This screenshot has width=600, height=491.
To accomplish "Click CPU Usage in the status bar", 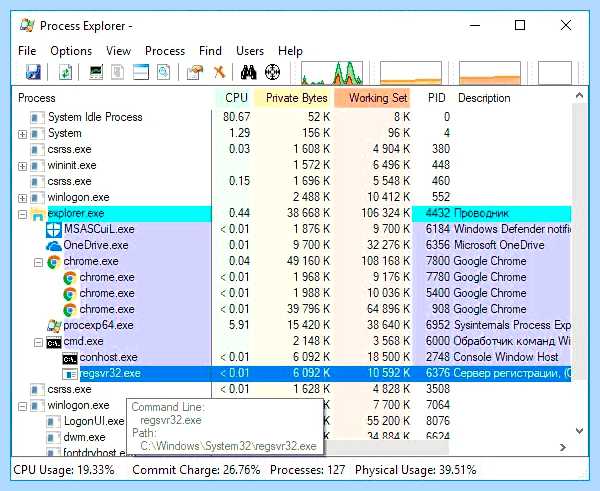I will (x=64, y=470).
